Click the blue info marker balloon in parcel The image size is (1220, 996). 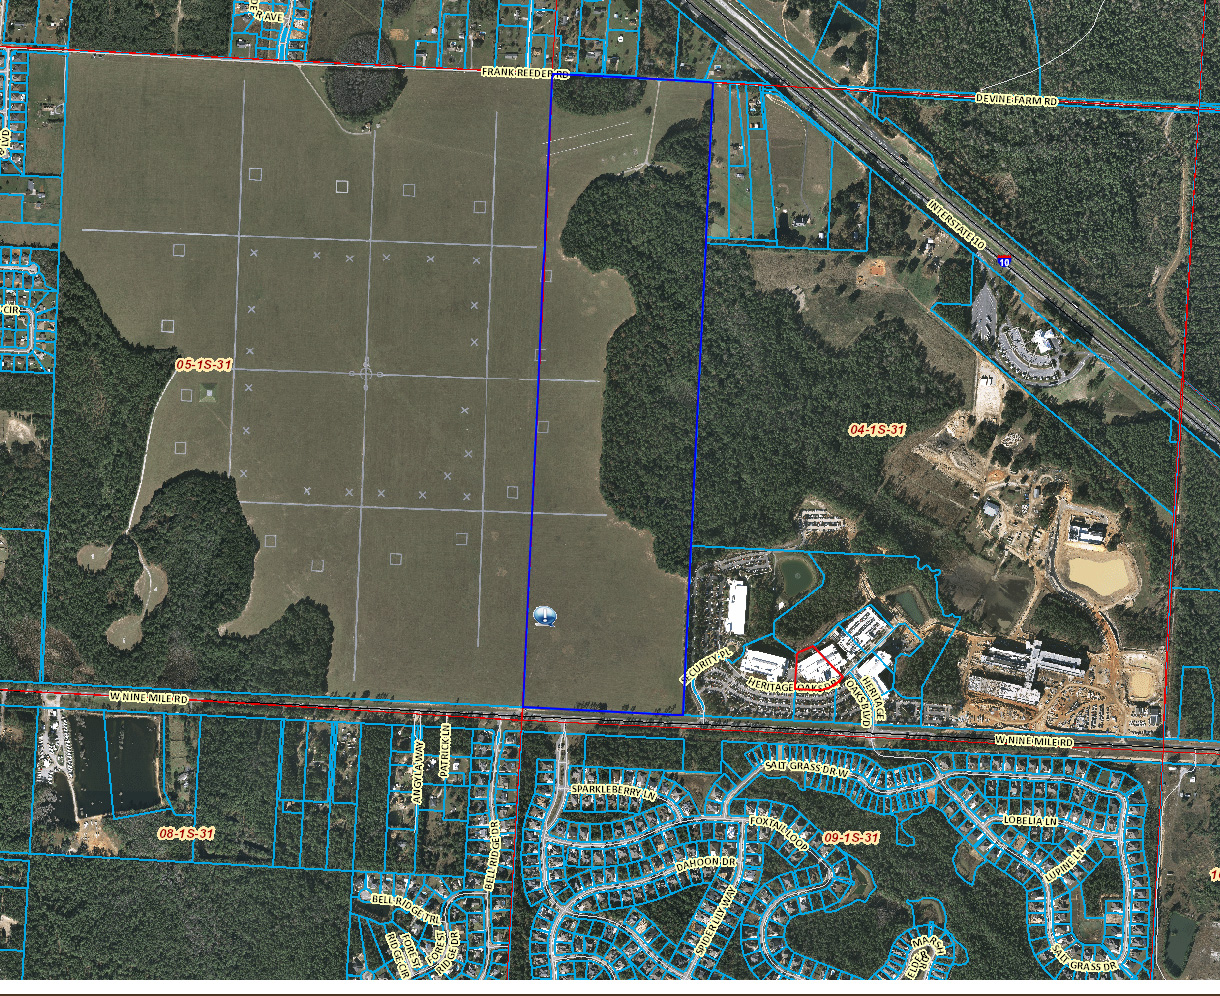pyautogui.click(x=545, y=618)
